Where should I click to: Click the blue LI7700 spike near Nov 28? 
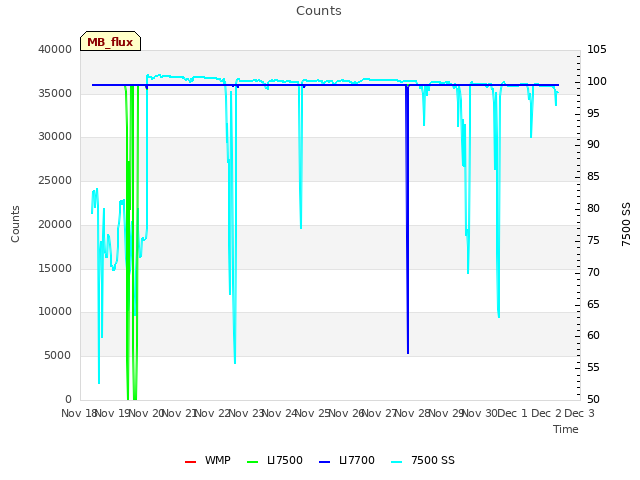coord(407,220)
